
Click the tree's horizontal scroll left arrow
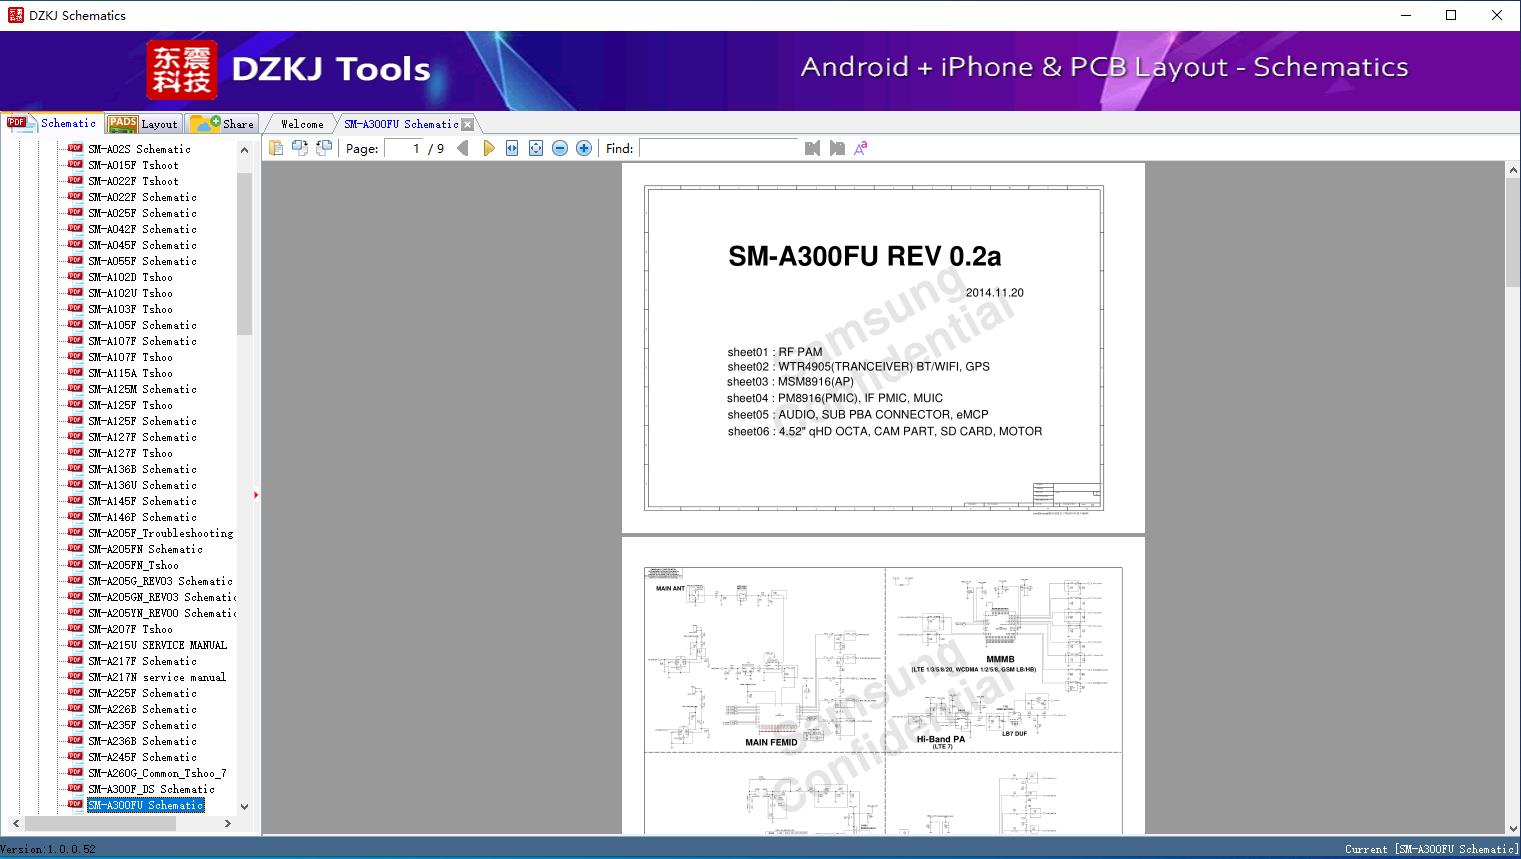point(14,824)
